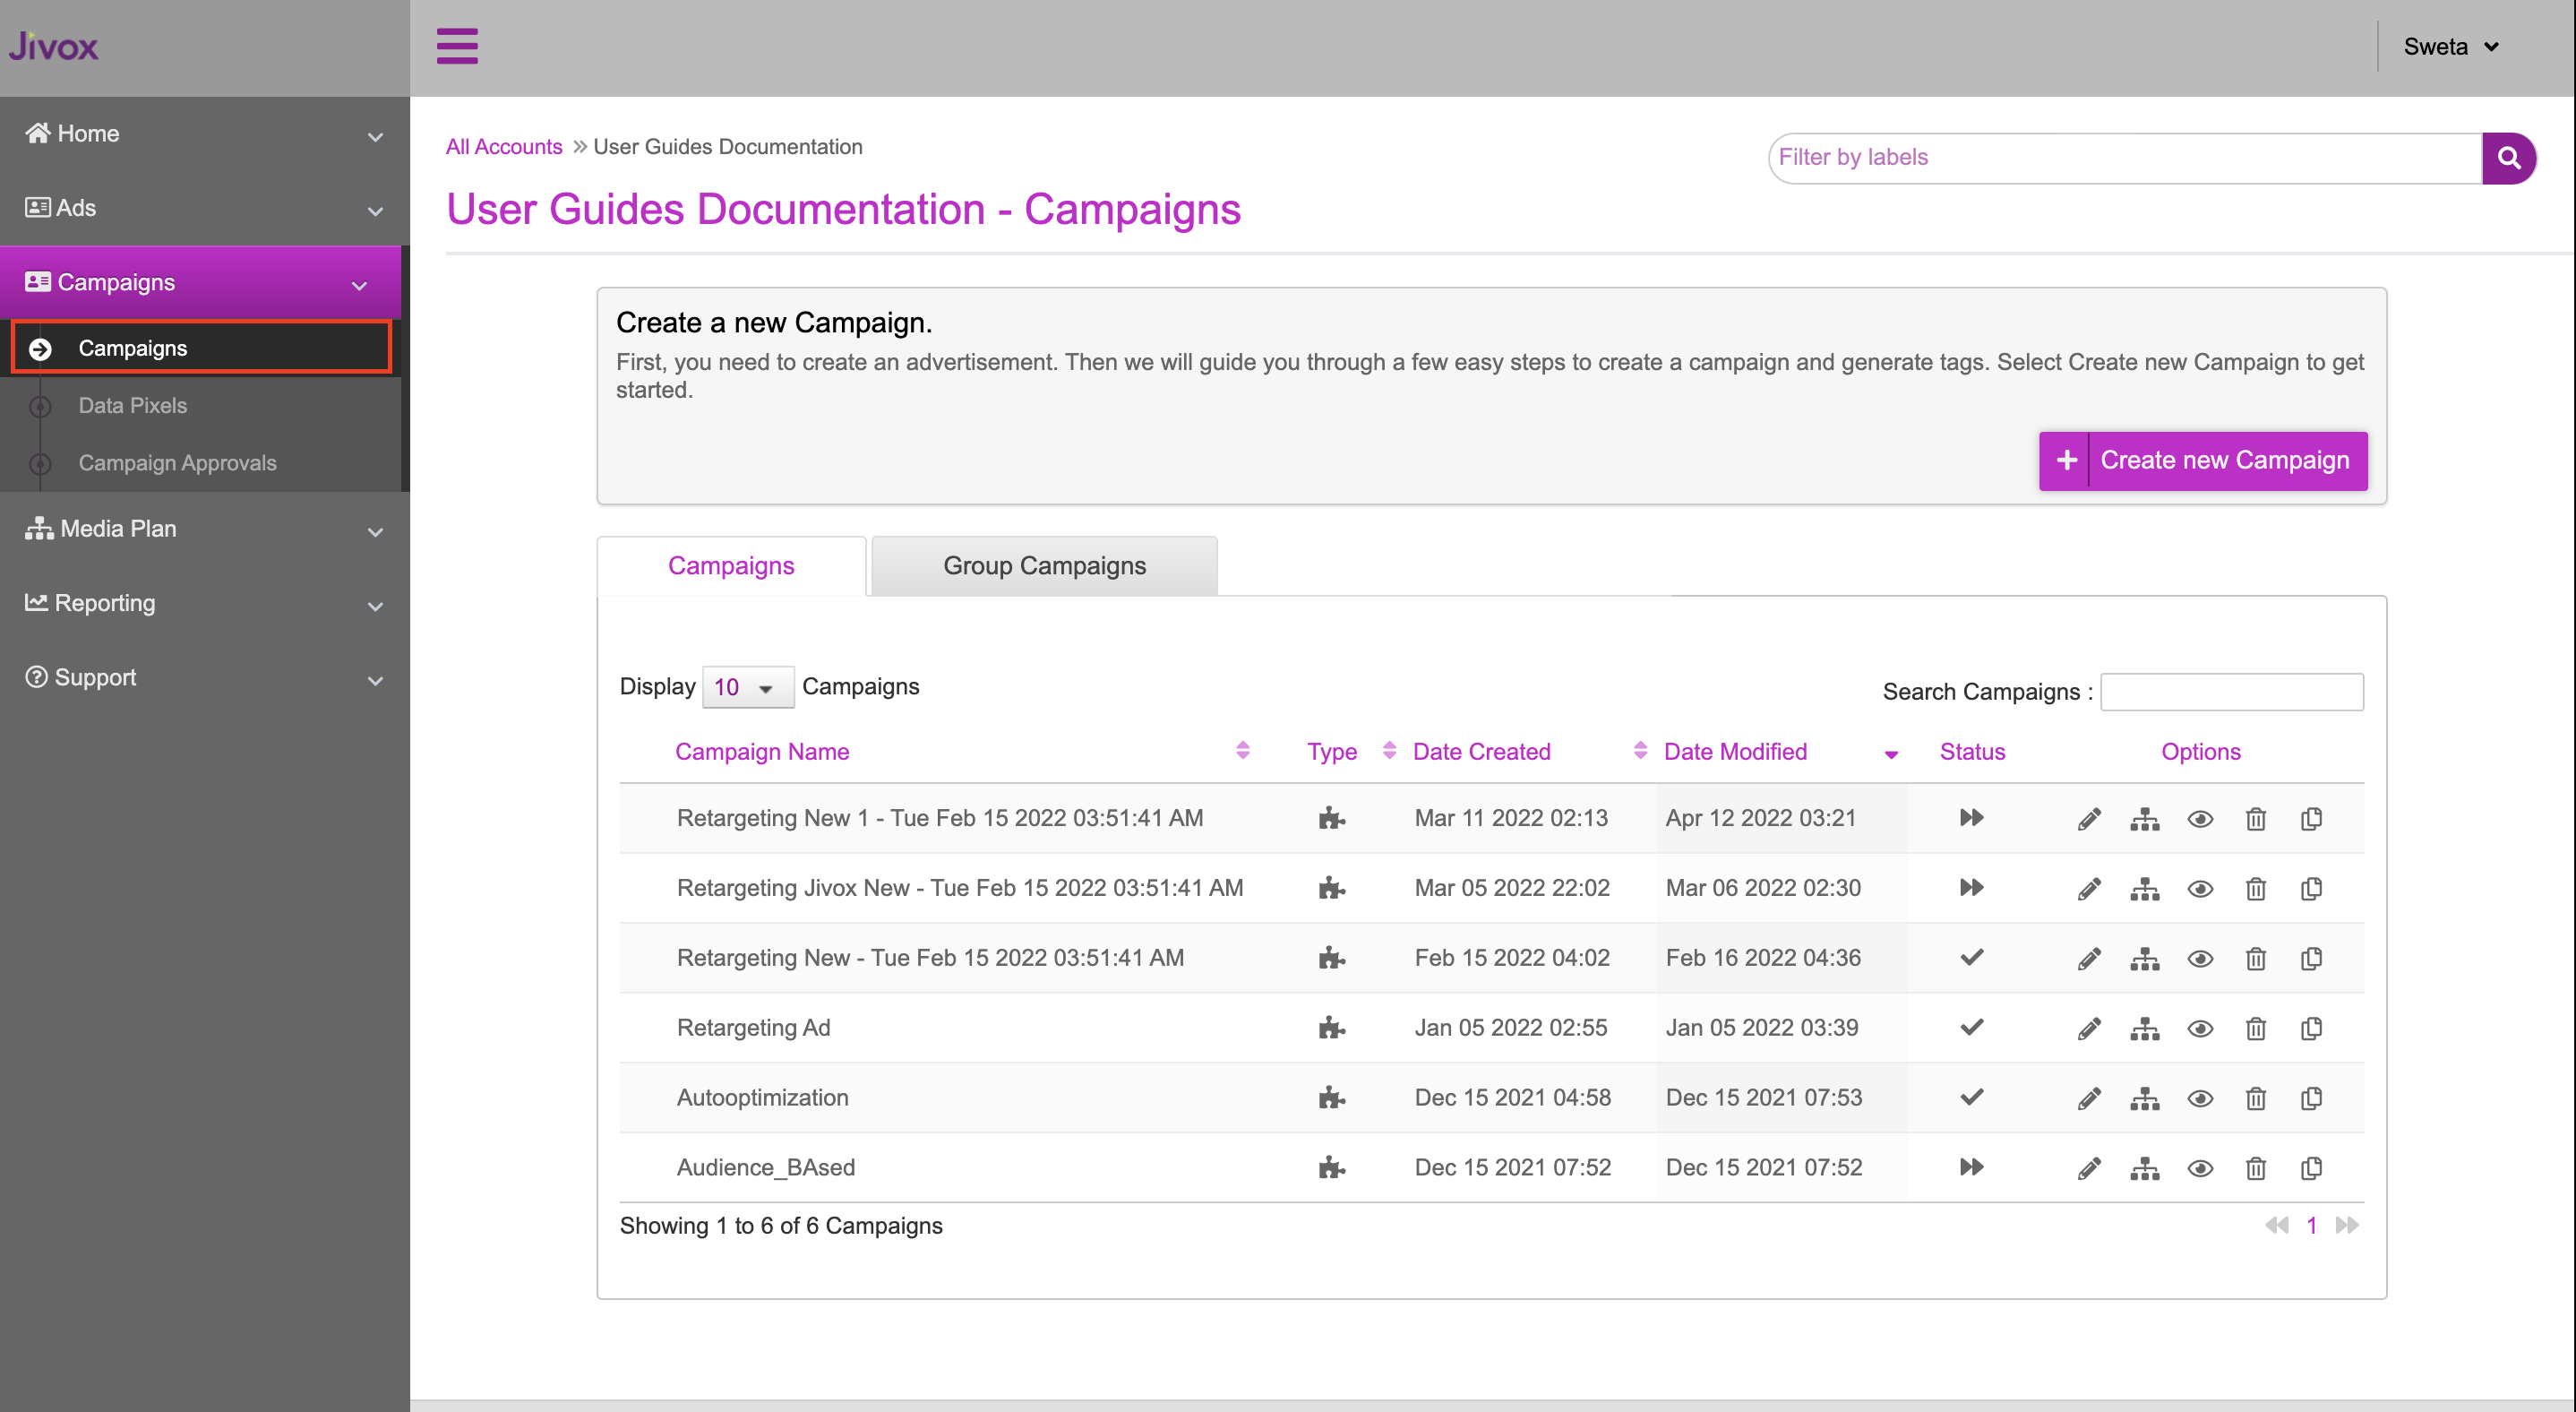Image resolution: width=2576 pixels, height=1412 pixels.
Task: Click the checkmark status icon for Autooptimization
Action: coord(1971,1097)
